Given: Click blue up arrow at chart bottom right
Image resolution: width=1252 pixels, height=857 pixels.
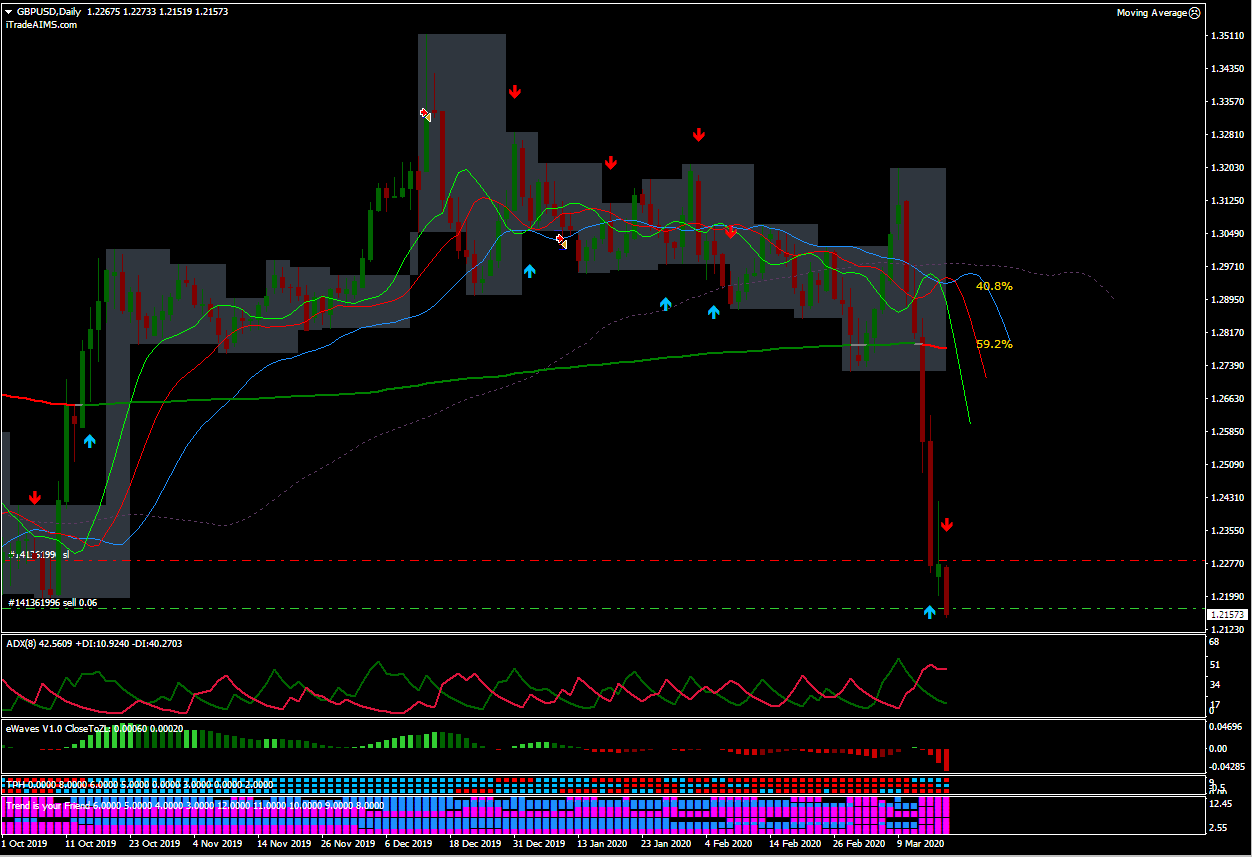Looking at the screenshot, I should click(929, 611).
